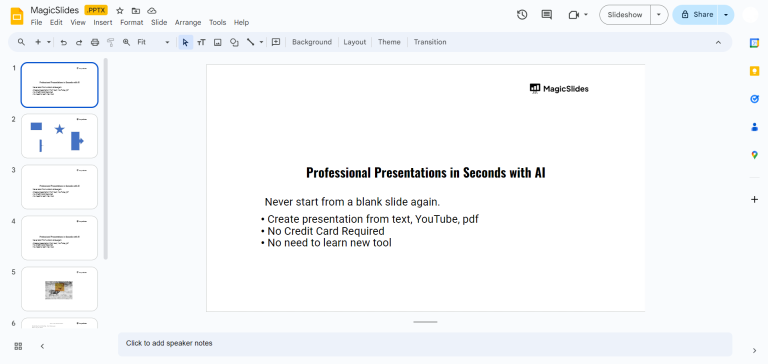Open Slideshow options dropdown arrow
The height and width of the screenshot is (364, 768).
659,15
